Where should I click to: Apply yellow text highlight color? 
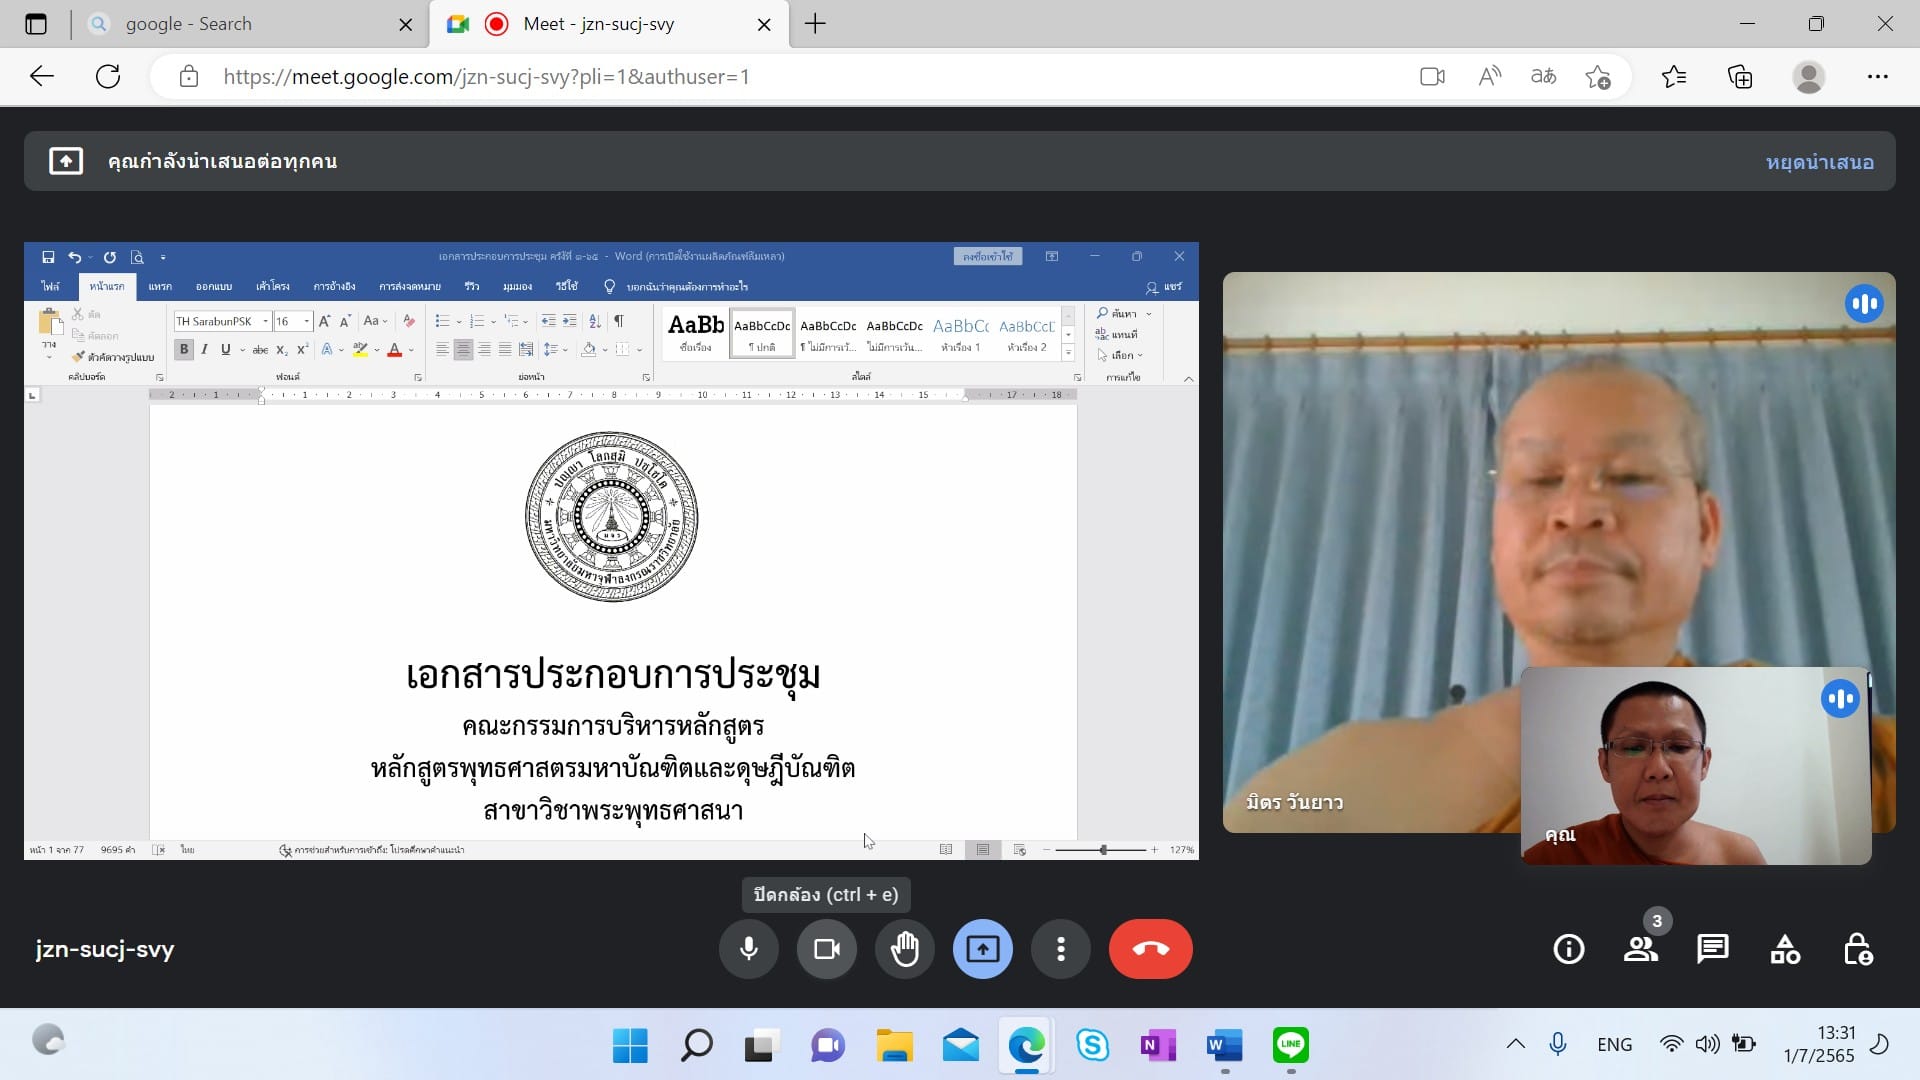tap(360, 350)
